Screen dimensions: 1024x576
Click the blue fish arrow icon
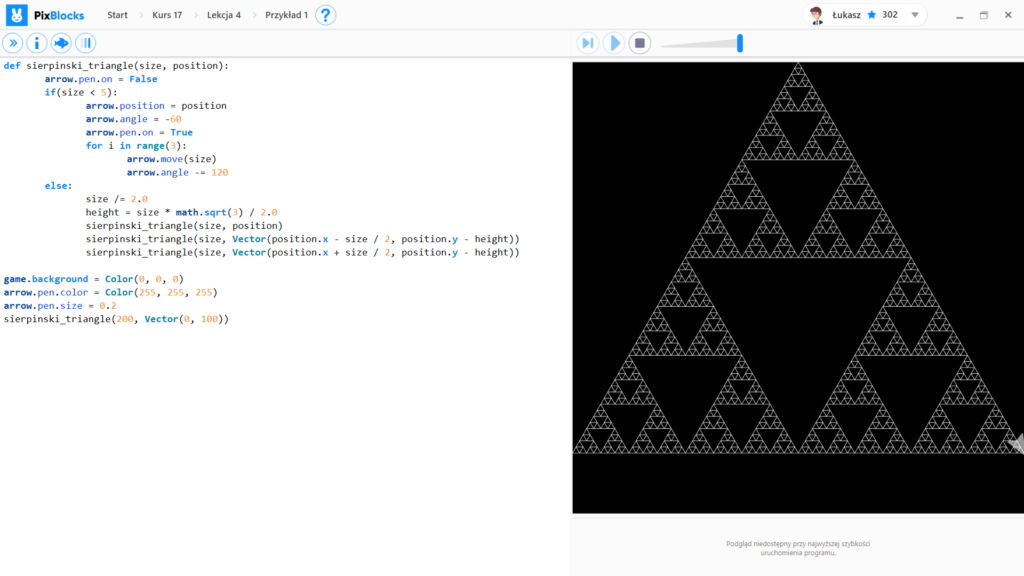(61, 43)
